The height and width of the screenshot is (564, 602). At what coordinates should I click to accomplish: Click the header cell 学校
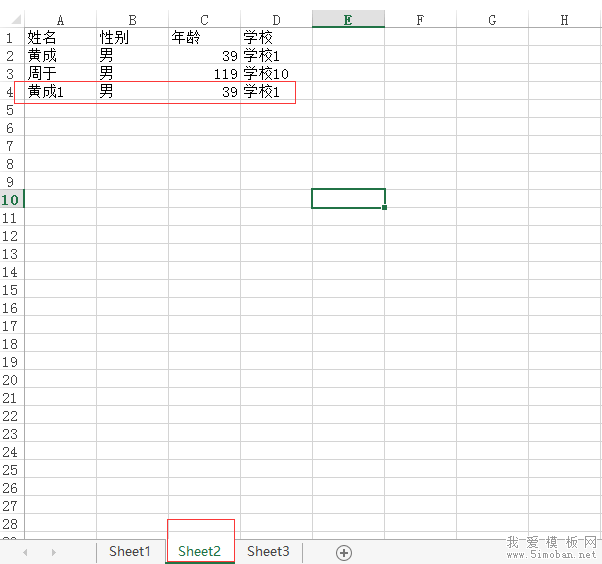click(x=276, y=37)
